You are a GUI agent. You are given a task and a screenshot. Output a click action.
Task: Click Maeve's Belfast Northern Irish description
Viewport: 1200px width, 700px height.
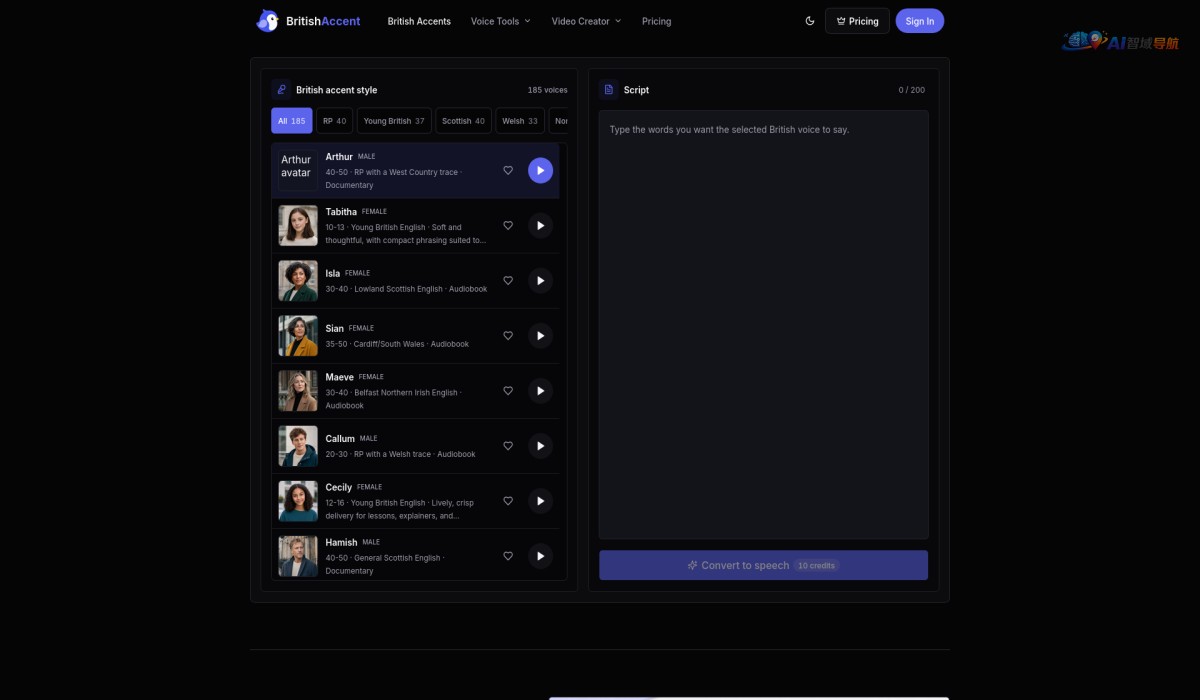(392, 399)
